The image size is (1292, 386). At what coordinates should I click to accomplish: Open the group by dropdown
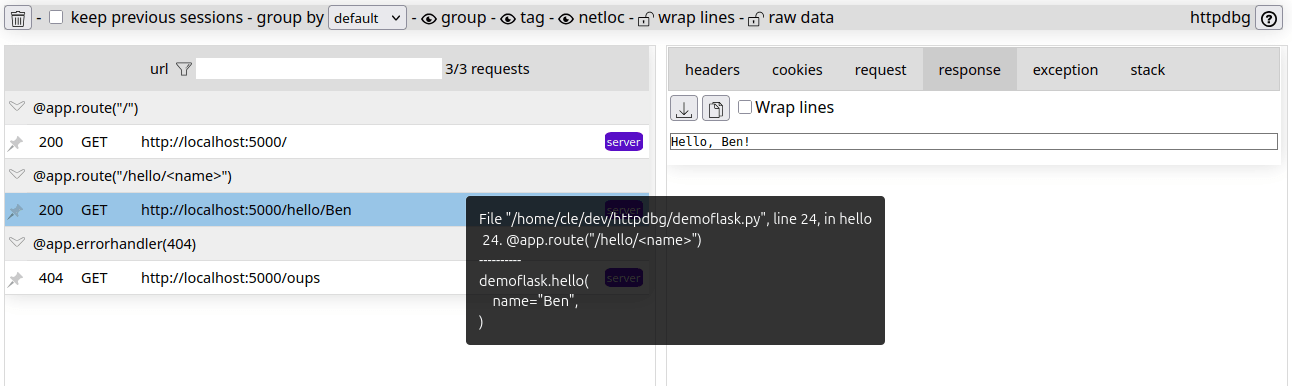point(367,18)
